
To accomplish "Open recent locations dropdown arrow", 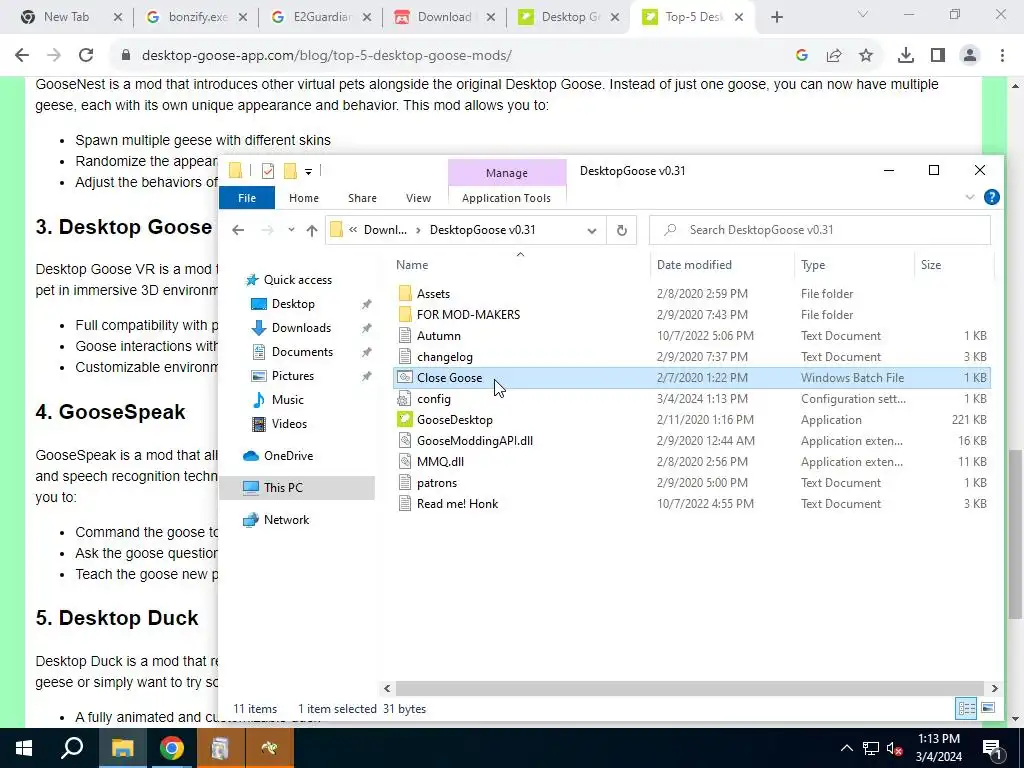I will [291, 230].
